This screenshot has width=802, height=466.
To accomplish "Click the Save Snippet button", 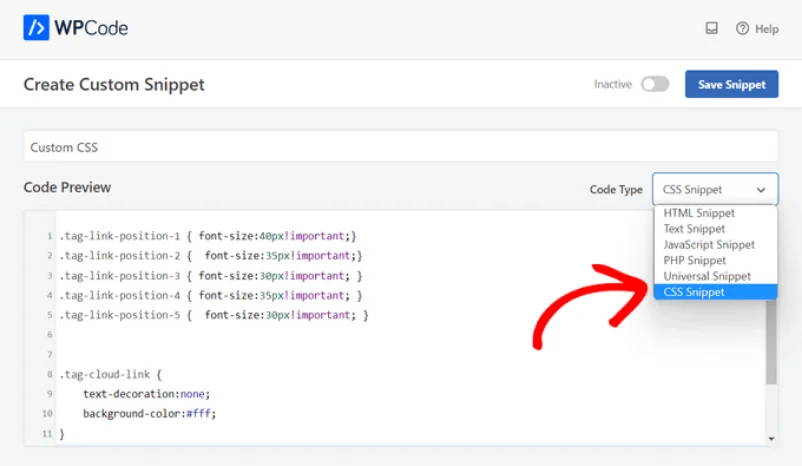I will pos(731,84).
